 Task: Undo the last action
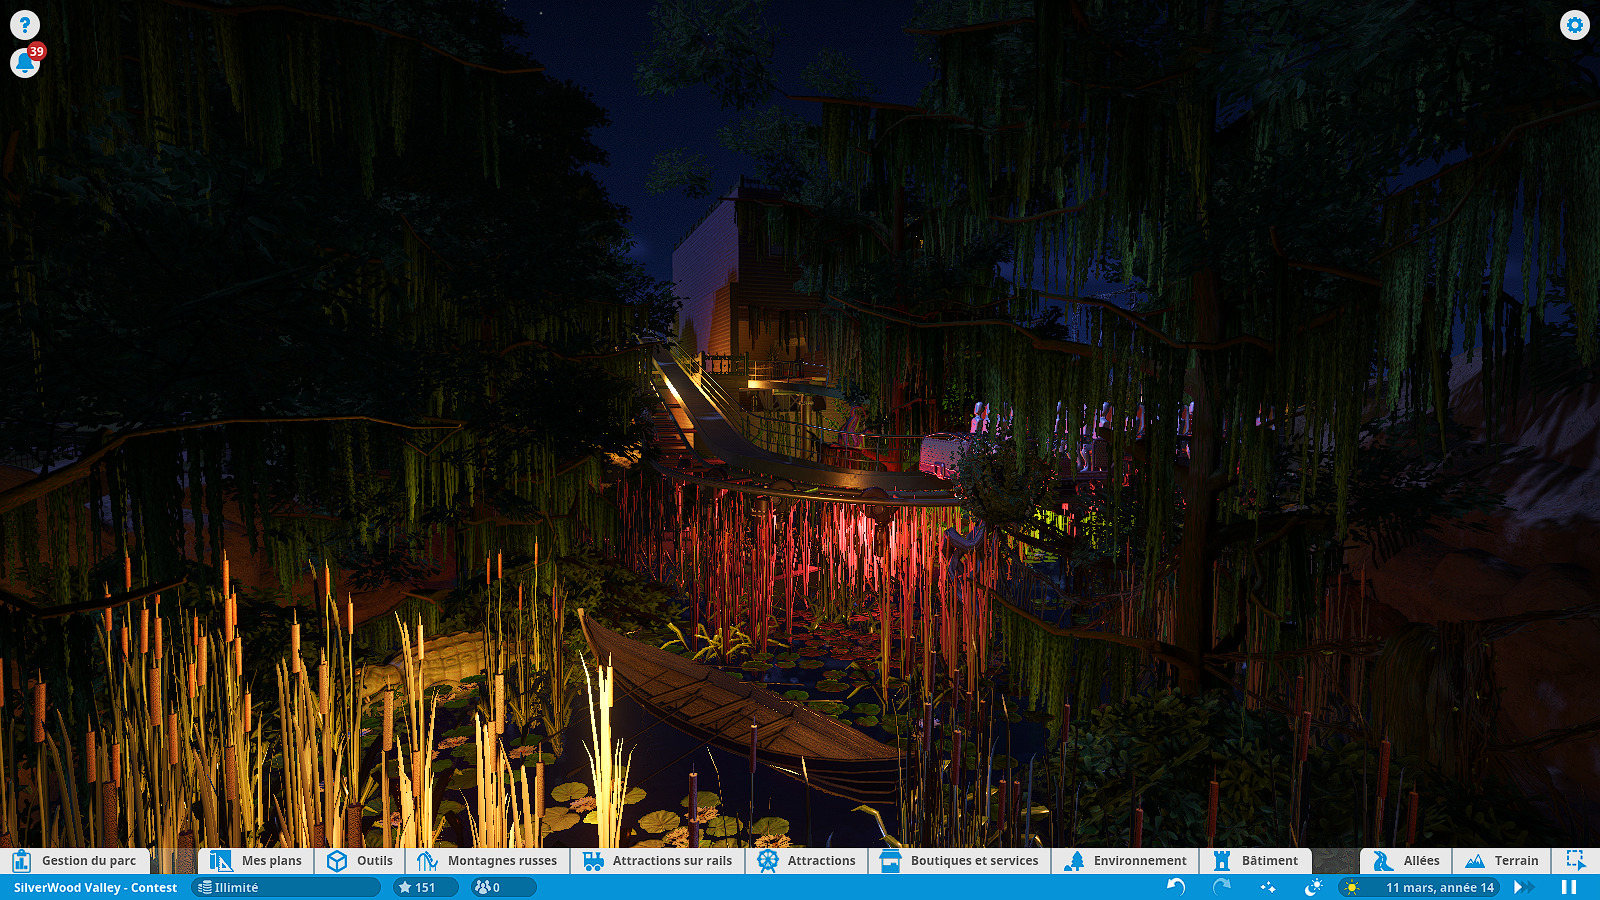click(x=1176, y=887)
